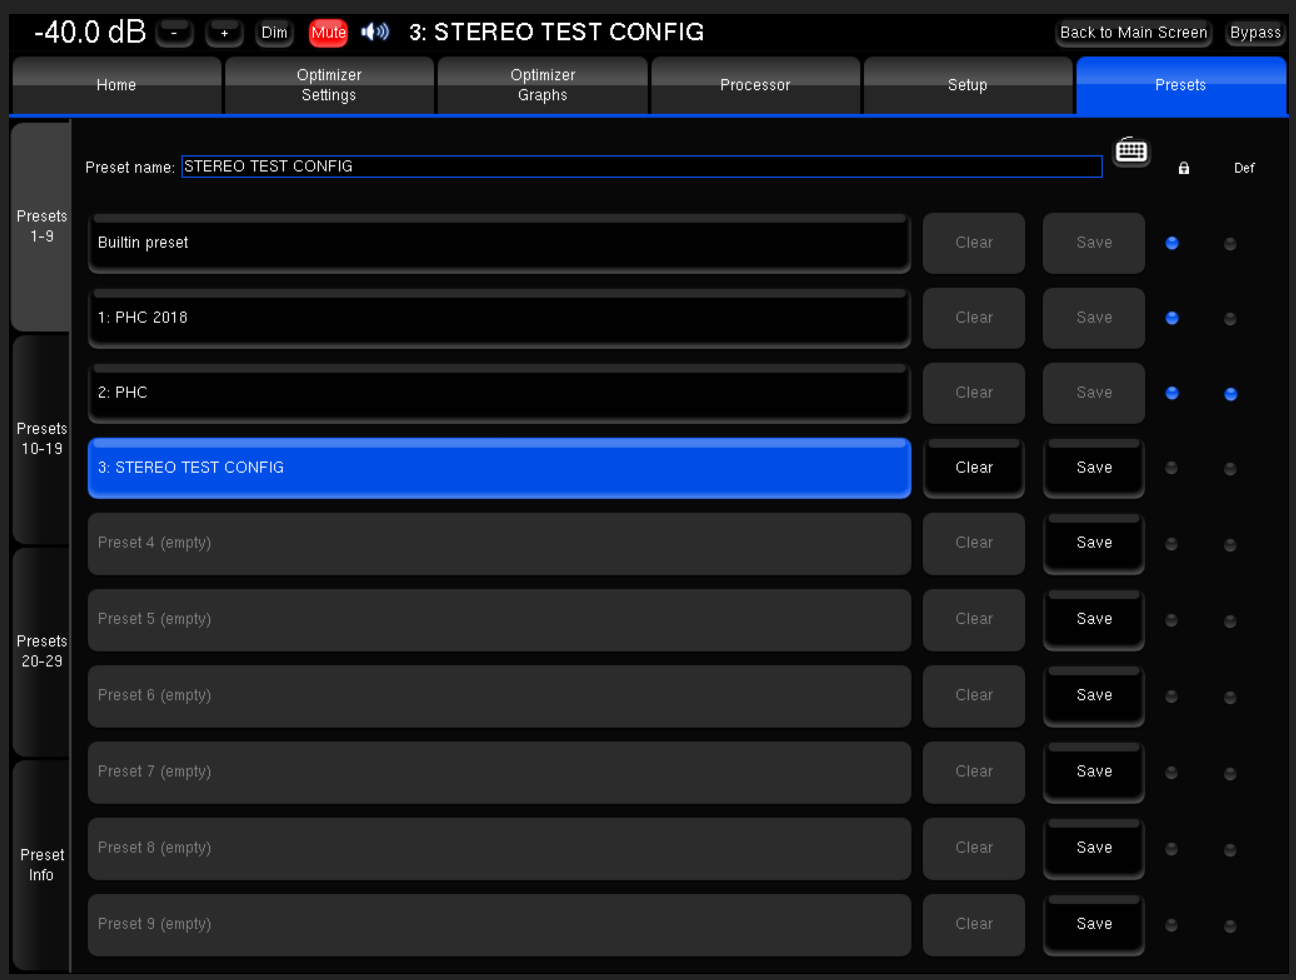Select the Builtin preset row

(x=499, y=243)
